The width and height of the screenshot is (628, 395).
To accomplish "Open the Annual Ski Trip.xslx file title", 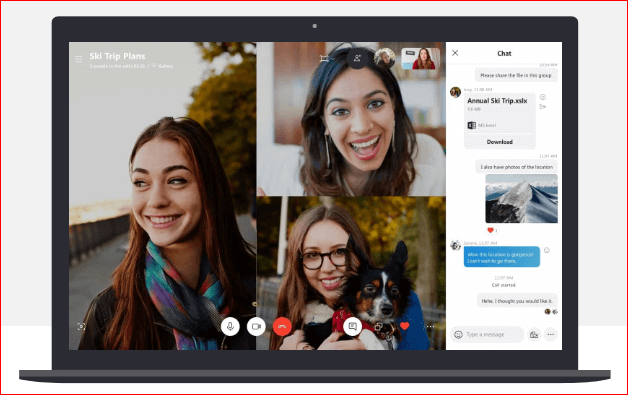I will pyautogui.click(x=497, y=101).
